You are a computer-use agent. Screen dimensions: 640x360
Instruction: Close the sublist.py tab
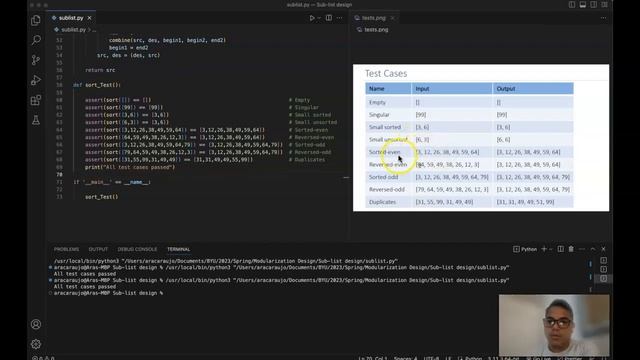[x=89, y=18]
